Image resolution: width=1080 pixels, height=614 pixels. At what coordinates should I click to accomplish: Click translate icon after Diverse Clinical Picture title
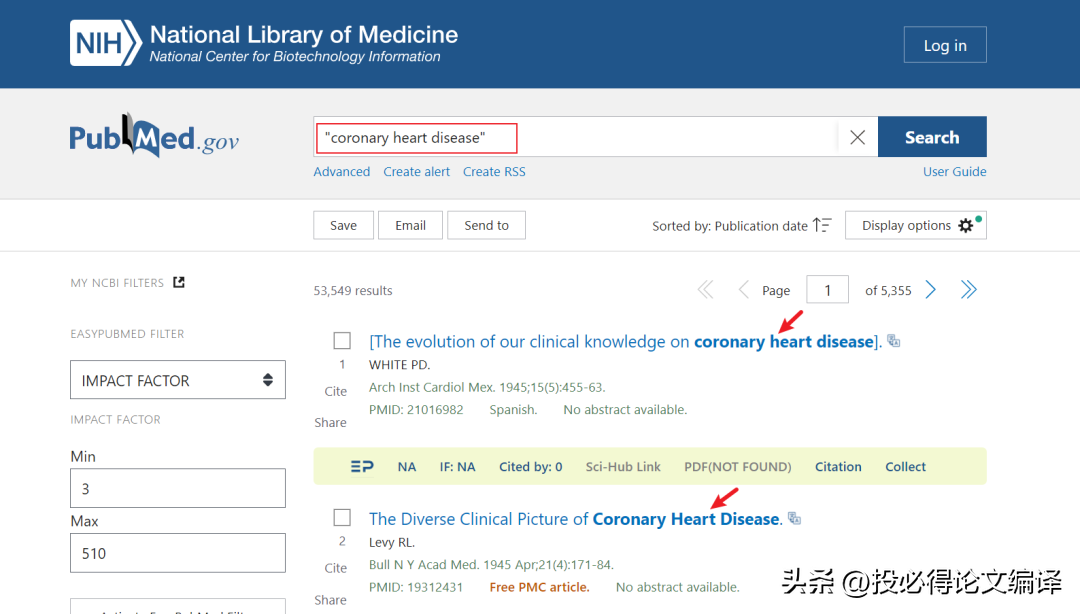click(x=795, y=518)
